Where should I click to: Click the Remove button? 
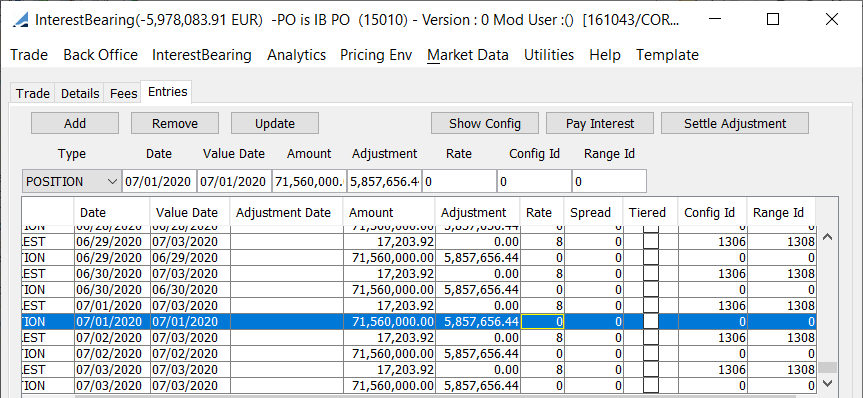coord(175,123)
